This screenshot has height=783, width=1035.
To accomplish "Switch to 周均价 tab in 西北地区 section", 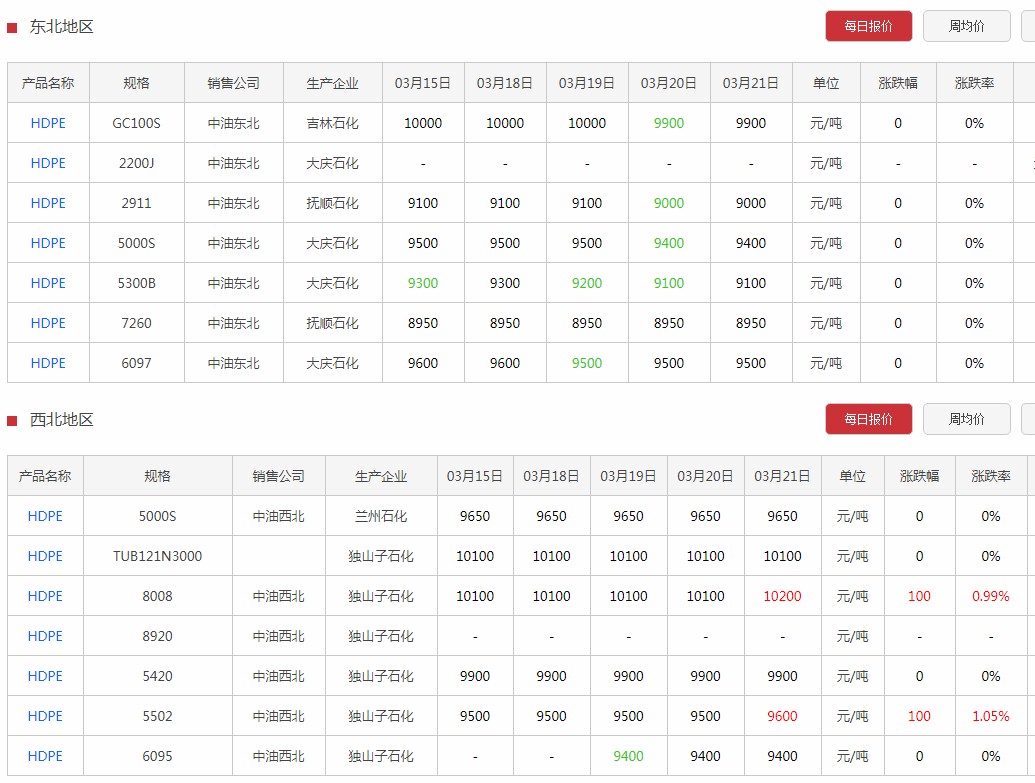I will tap(966, 419).
